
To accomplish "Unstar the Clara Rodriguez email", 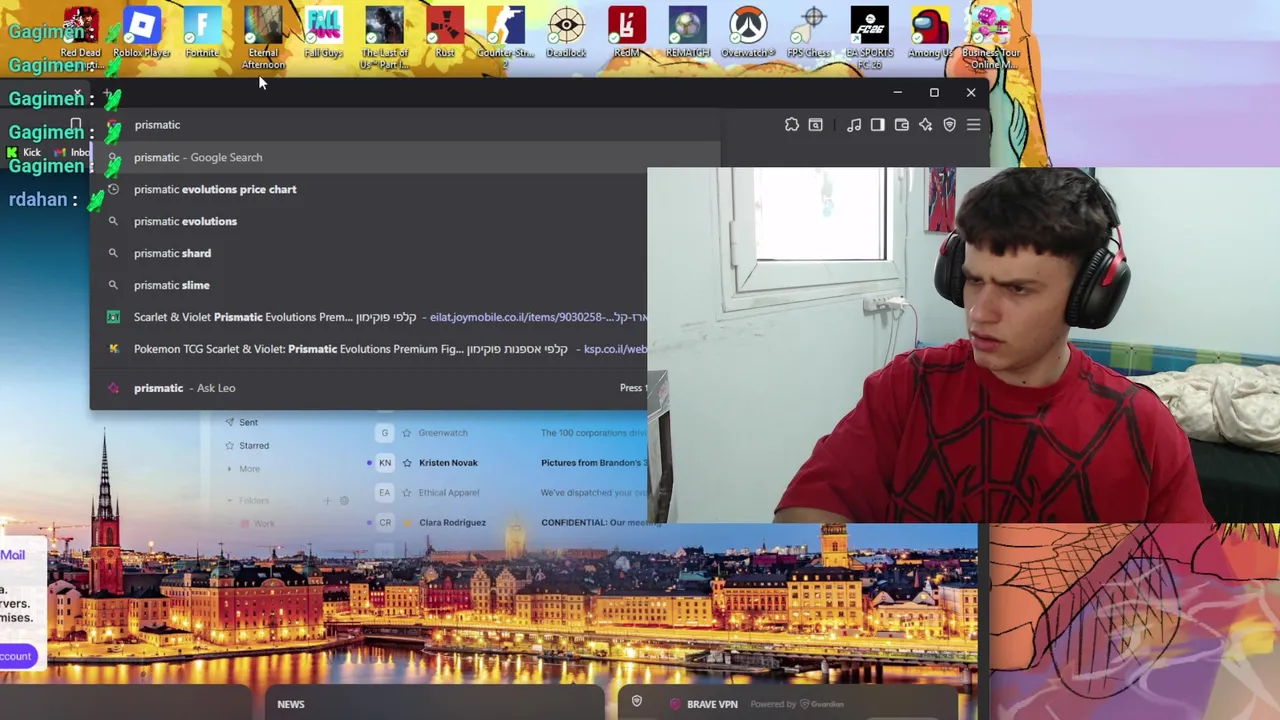I will point(407,523).
